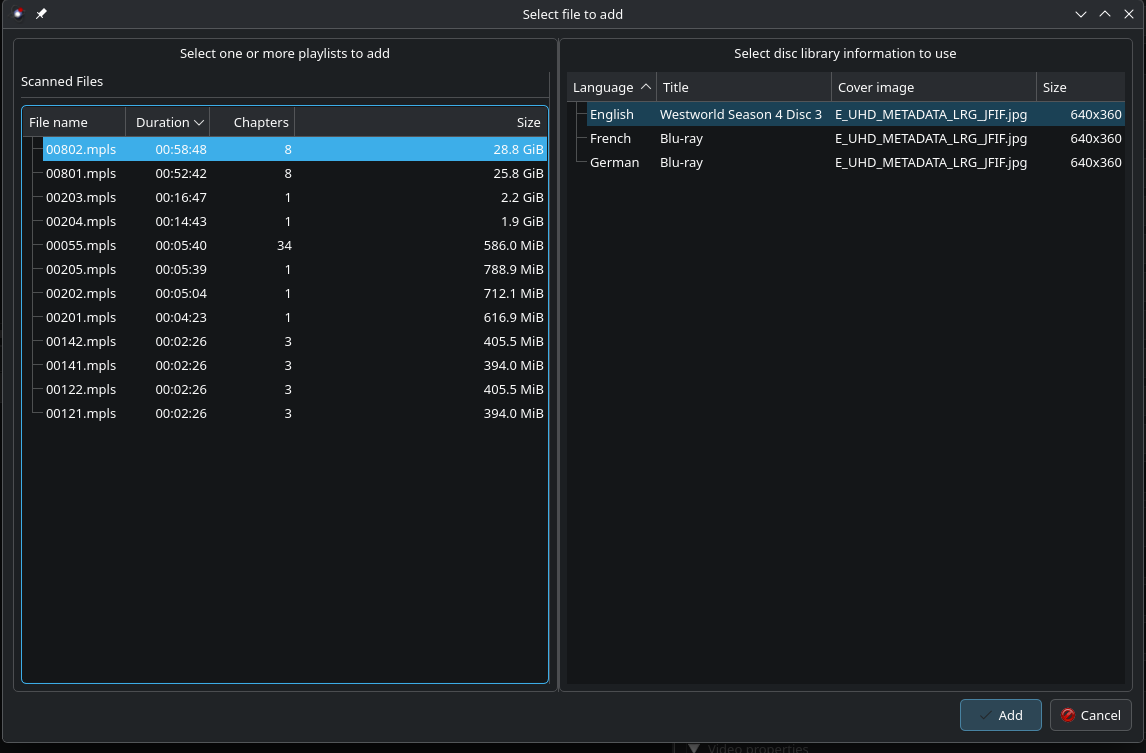The width and height of the screenshot is (1146, 753).
Task: Pick the 00121.mpls playlist
Action: [81, 414]
